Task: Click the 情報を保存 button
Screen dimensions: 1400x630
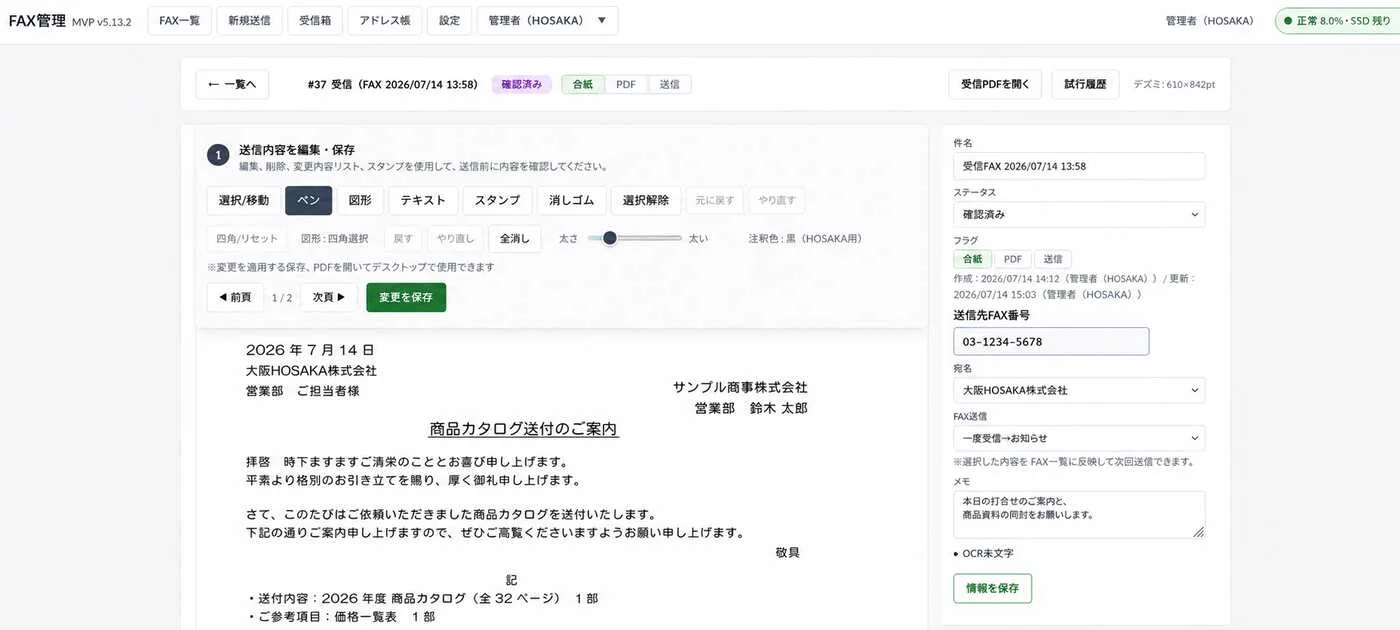Action: click(x=992, y=588)
